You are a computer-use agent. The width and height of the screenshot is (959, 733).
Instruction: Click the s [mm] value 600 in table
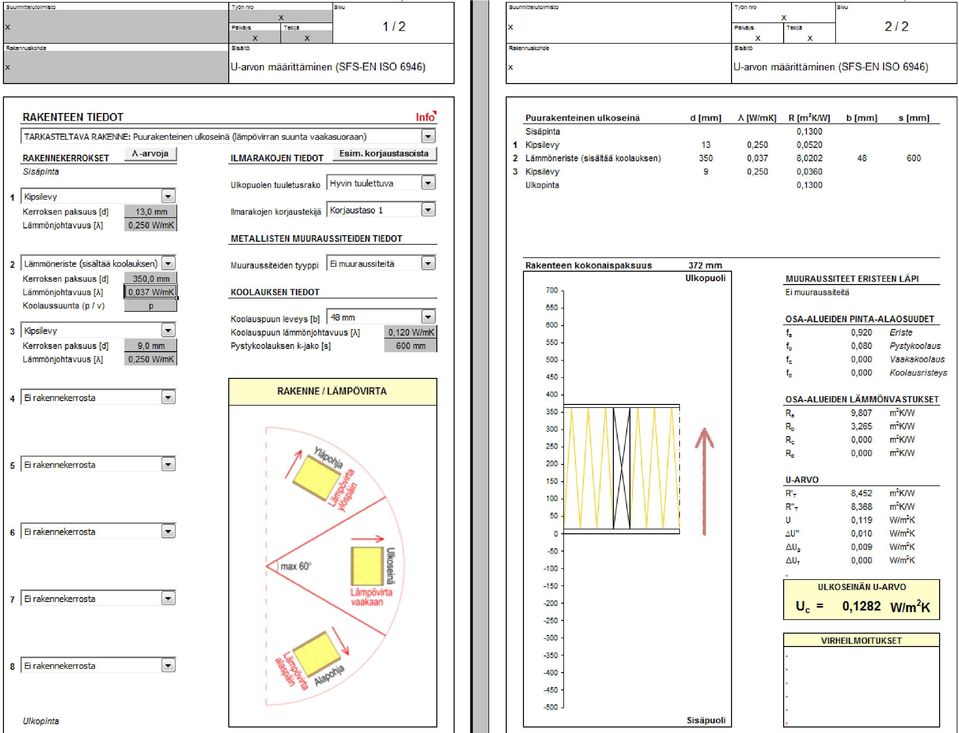coord(914,158)
